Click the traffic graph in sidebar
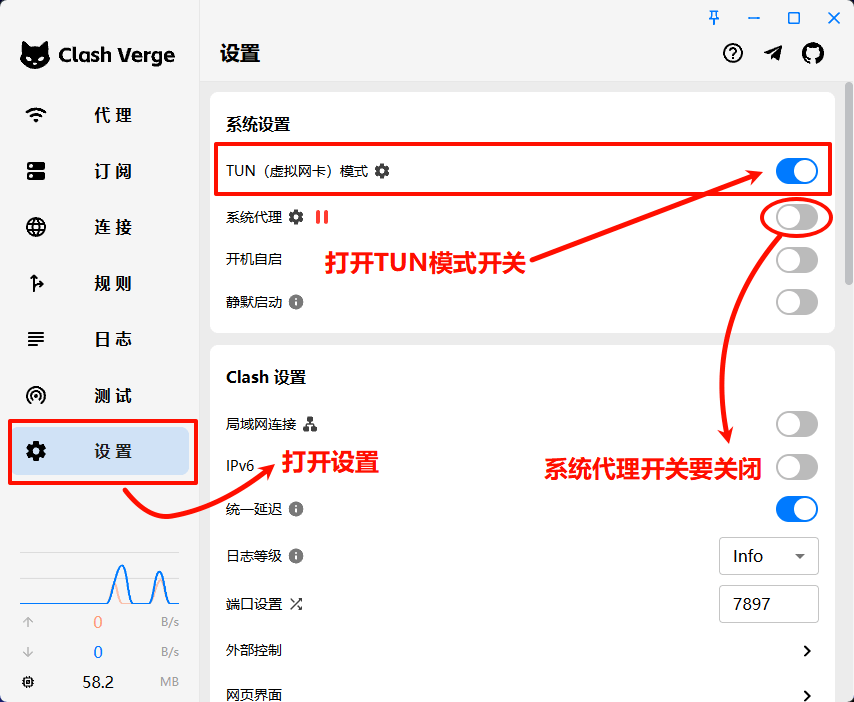 (99, 578)
